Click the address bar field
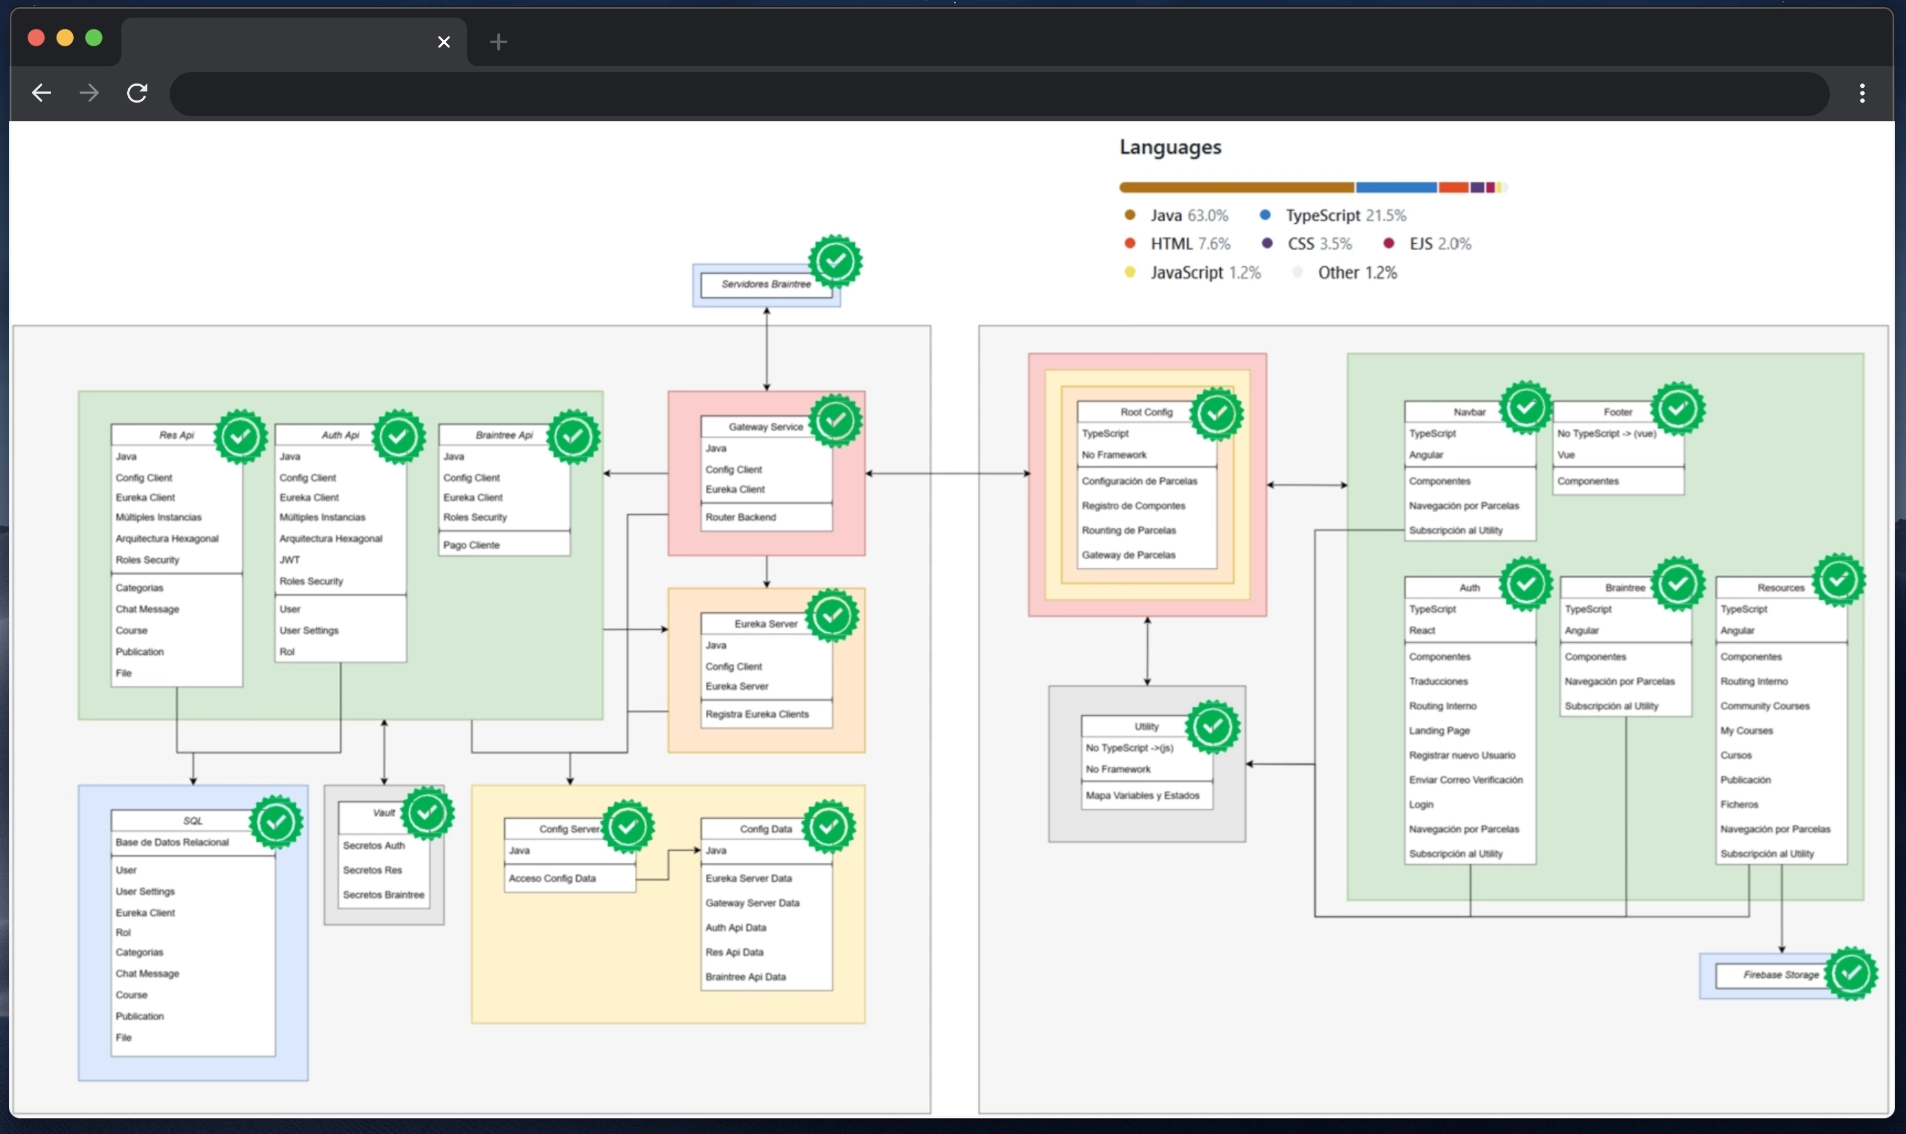Image resolution: width=1906 pixels, height=1134 pixels. coord(1000,93)
